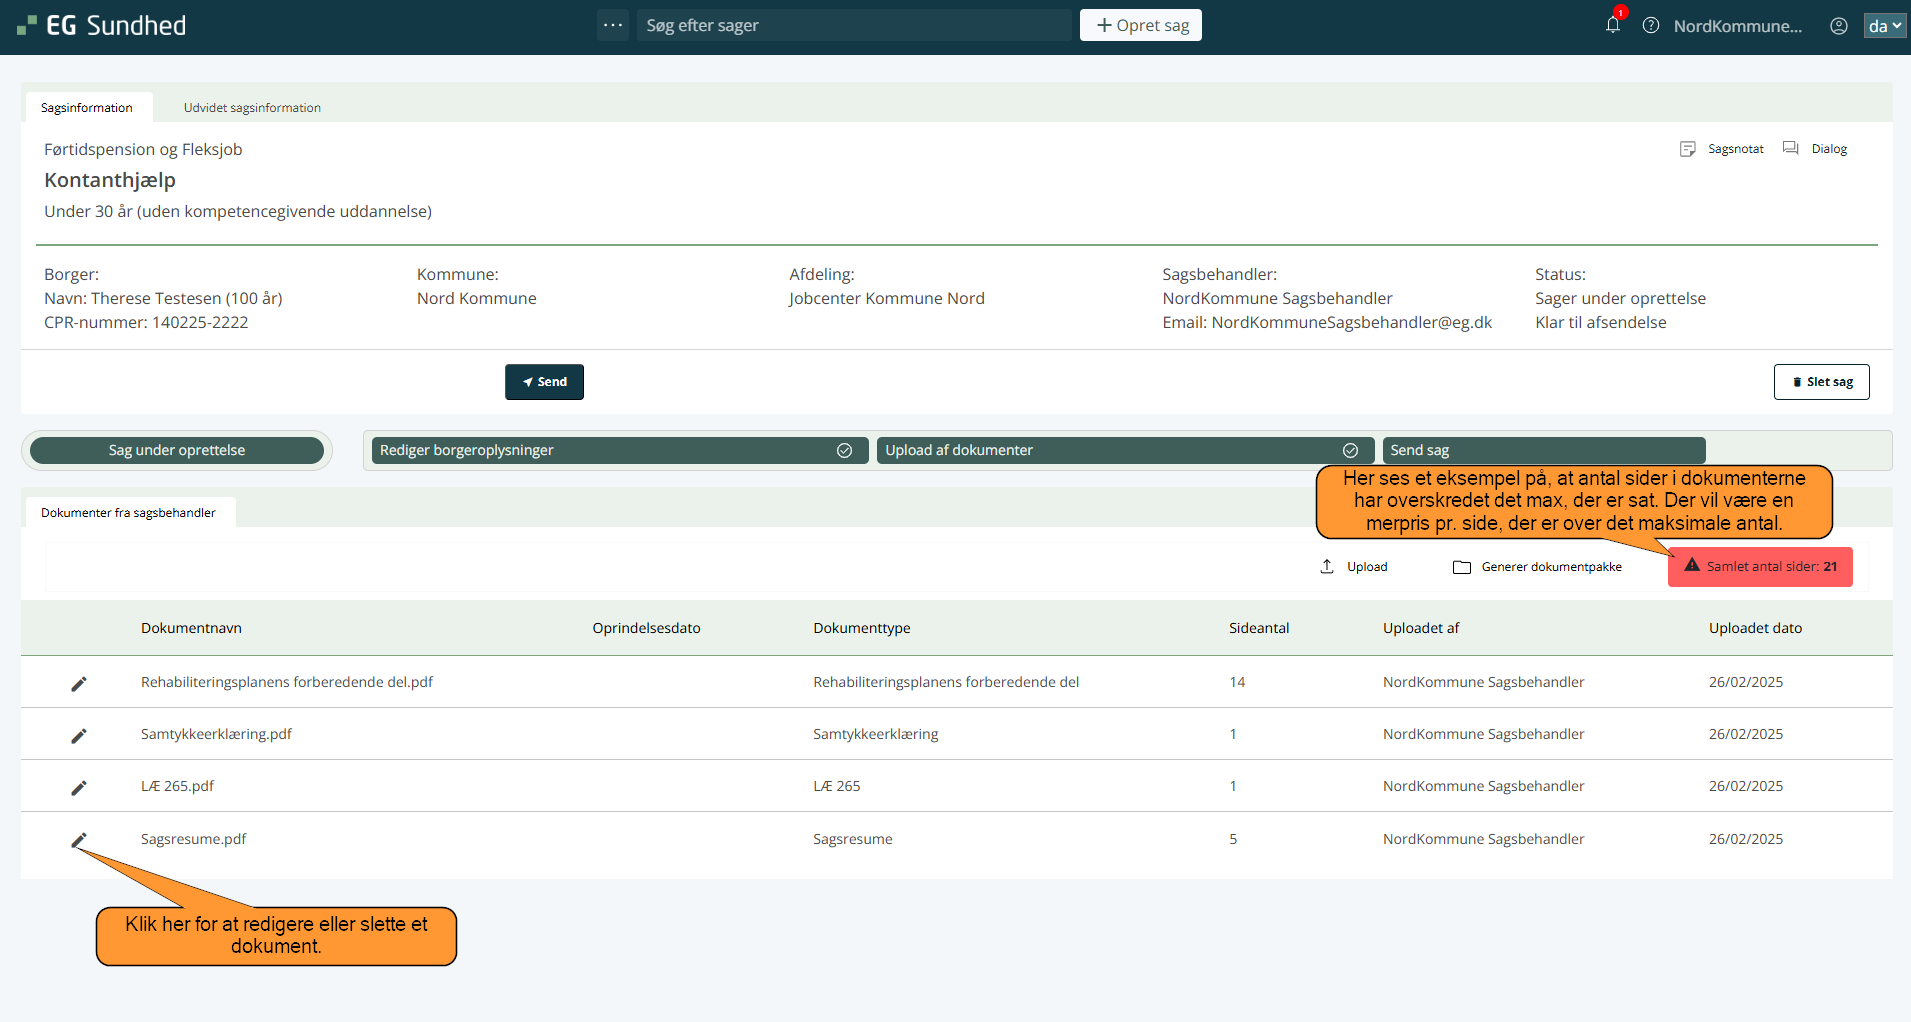The width and height of the screenshot is (1911, 1022).
Task: Switch to Udvidet sagsinformation tab
Action: (x=252, y=108)
